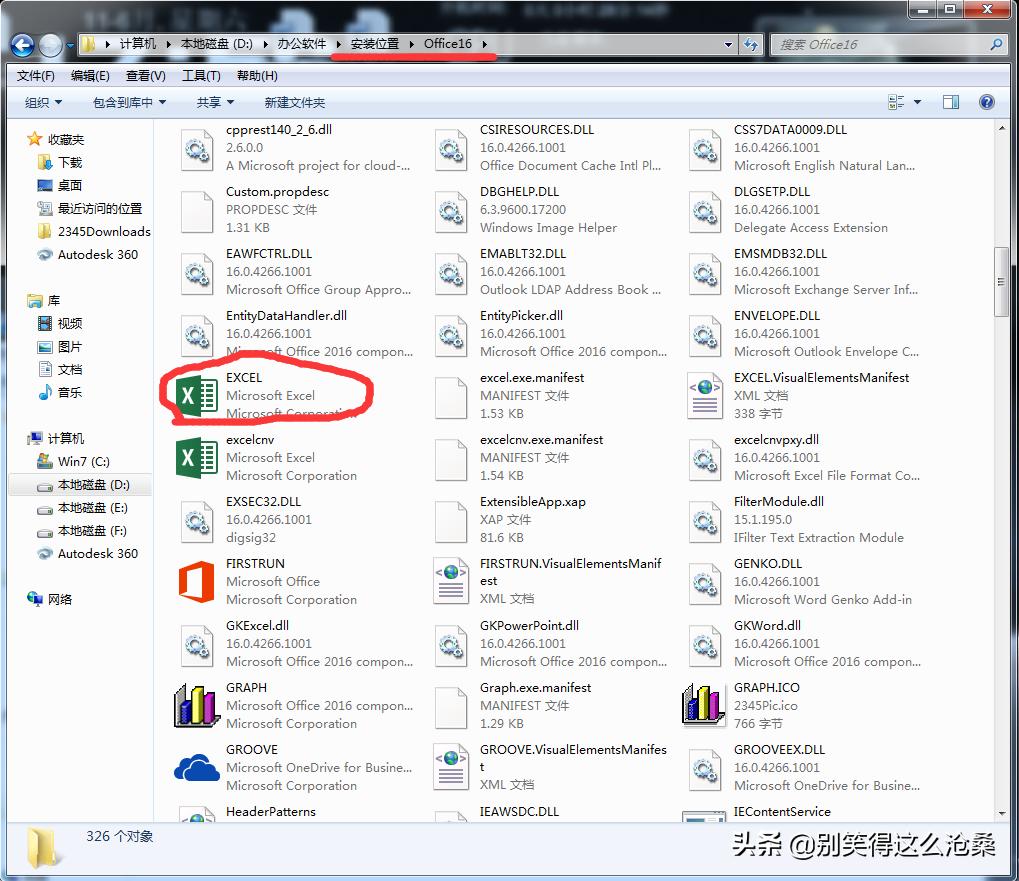Viewport: 1019px width, 881px height.
Task: Select the GKExcel.dll file icon
Action: pos(196,643)
